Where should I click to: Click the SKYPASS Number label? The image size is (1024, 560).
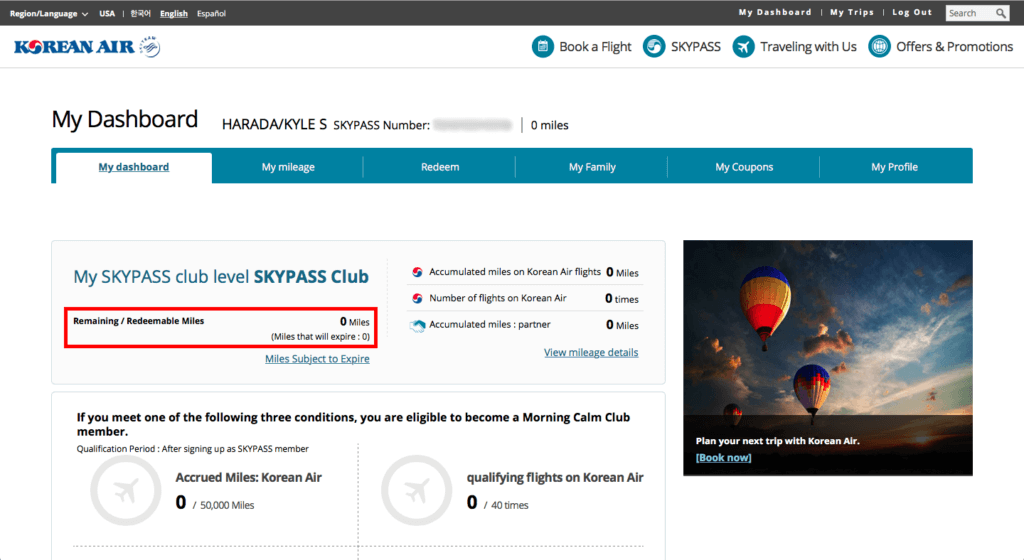pyautogui.click(x=382, y=125)
